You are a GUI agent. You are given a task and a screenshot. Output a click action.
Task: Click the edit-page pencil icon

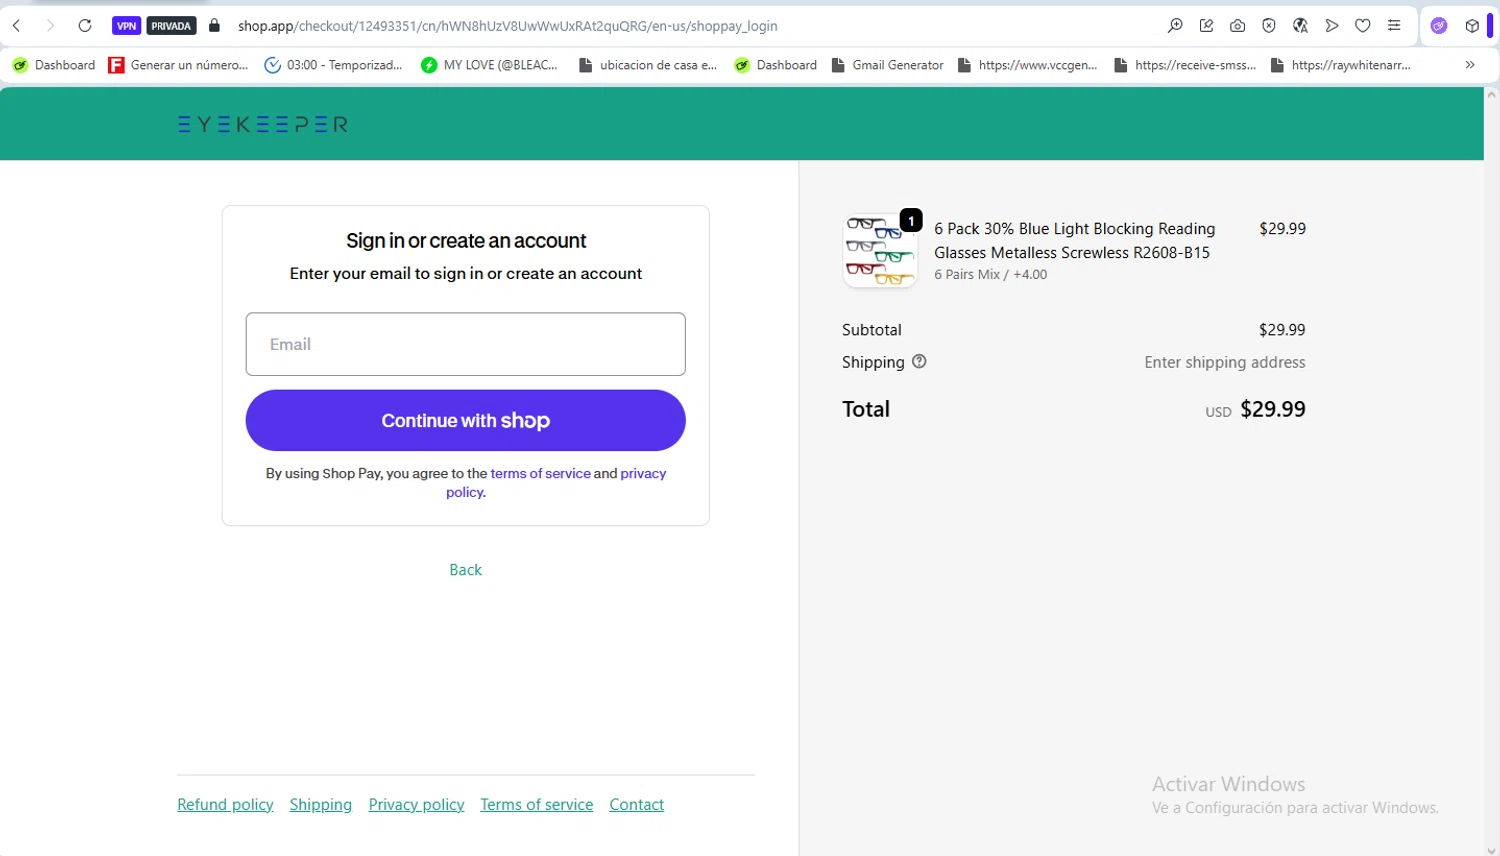[x=1207, y=26]
